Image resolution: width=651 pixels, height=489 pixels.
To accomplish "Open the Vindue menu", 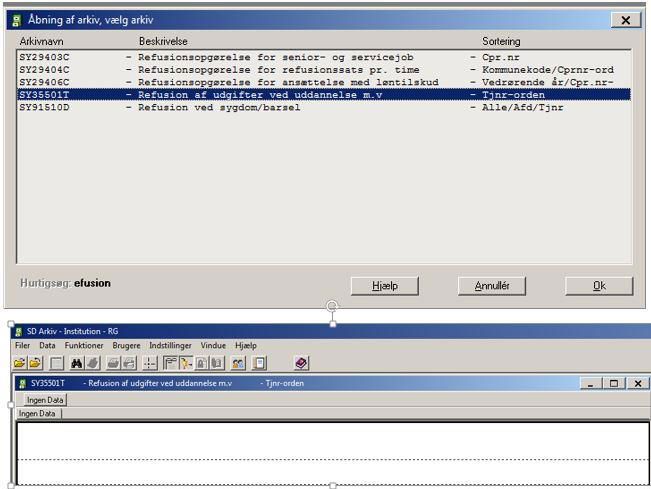I will 213,345.
